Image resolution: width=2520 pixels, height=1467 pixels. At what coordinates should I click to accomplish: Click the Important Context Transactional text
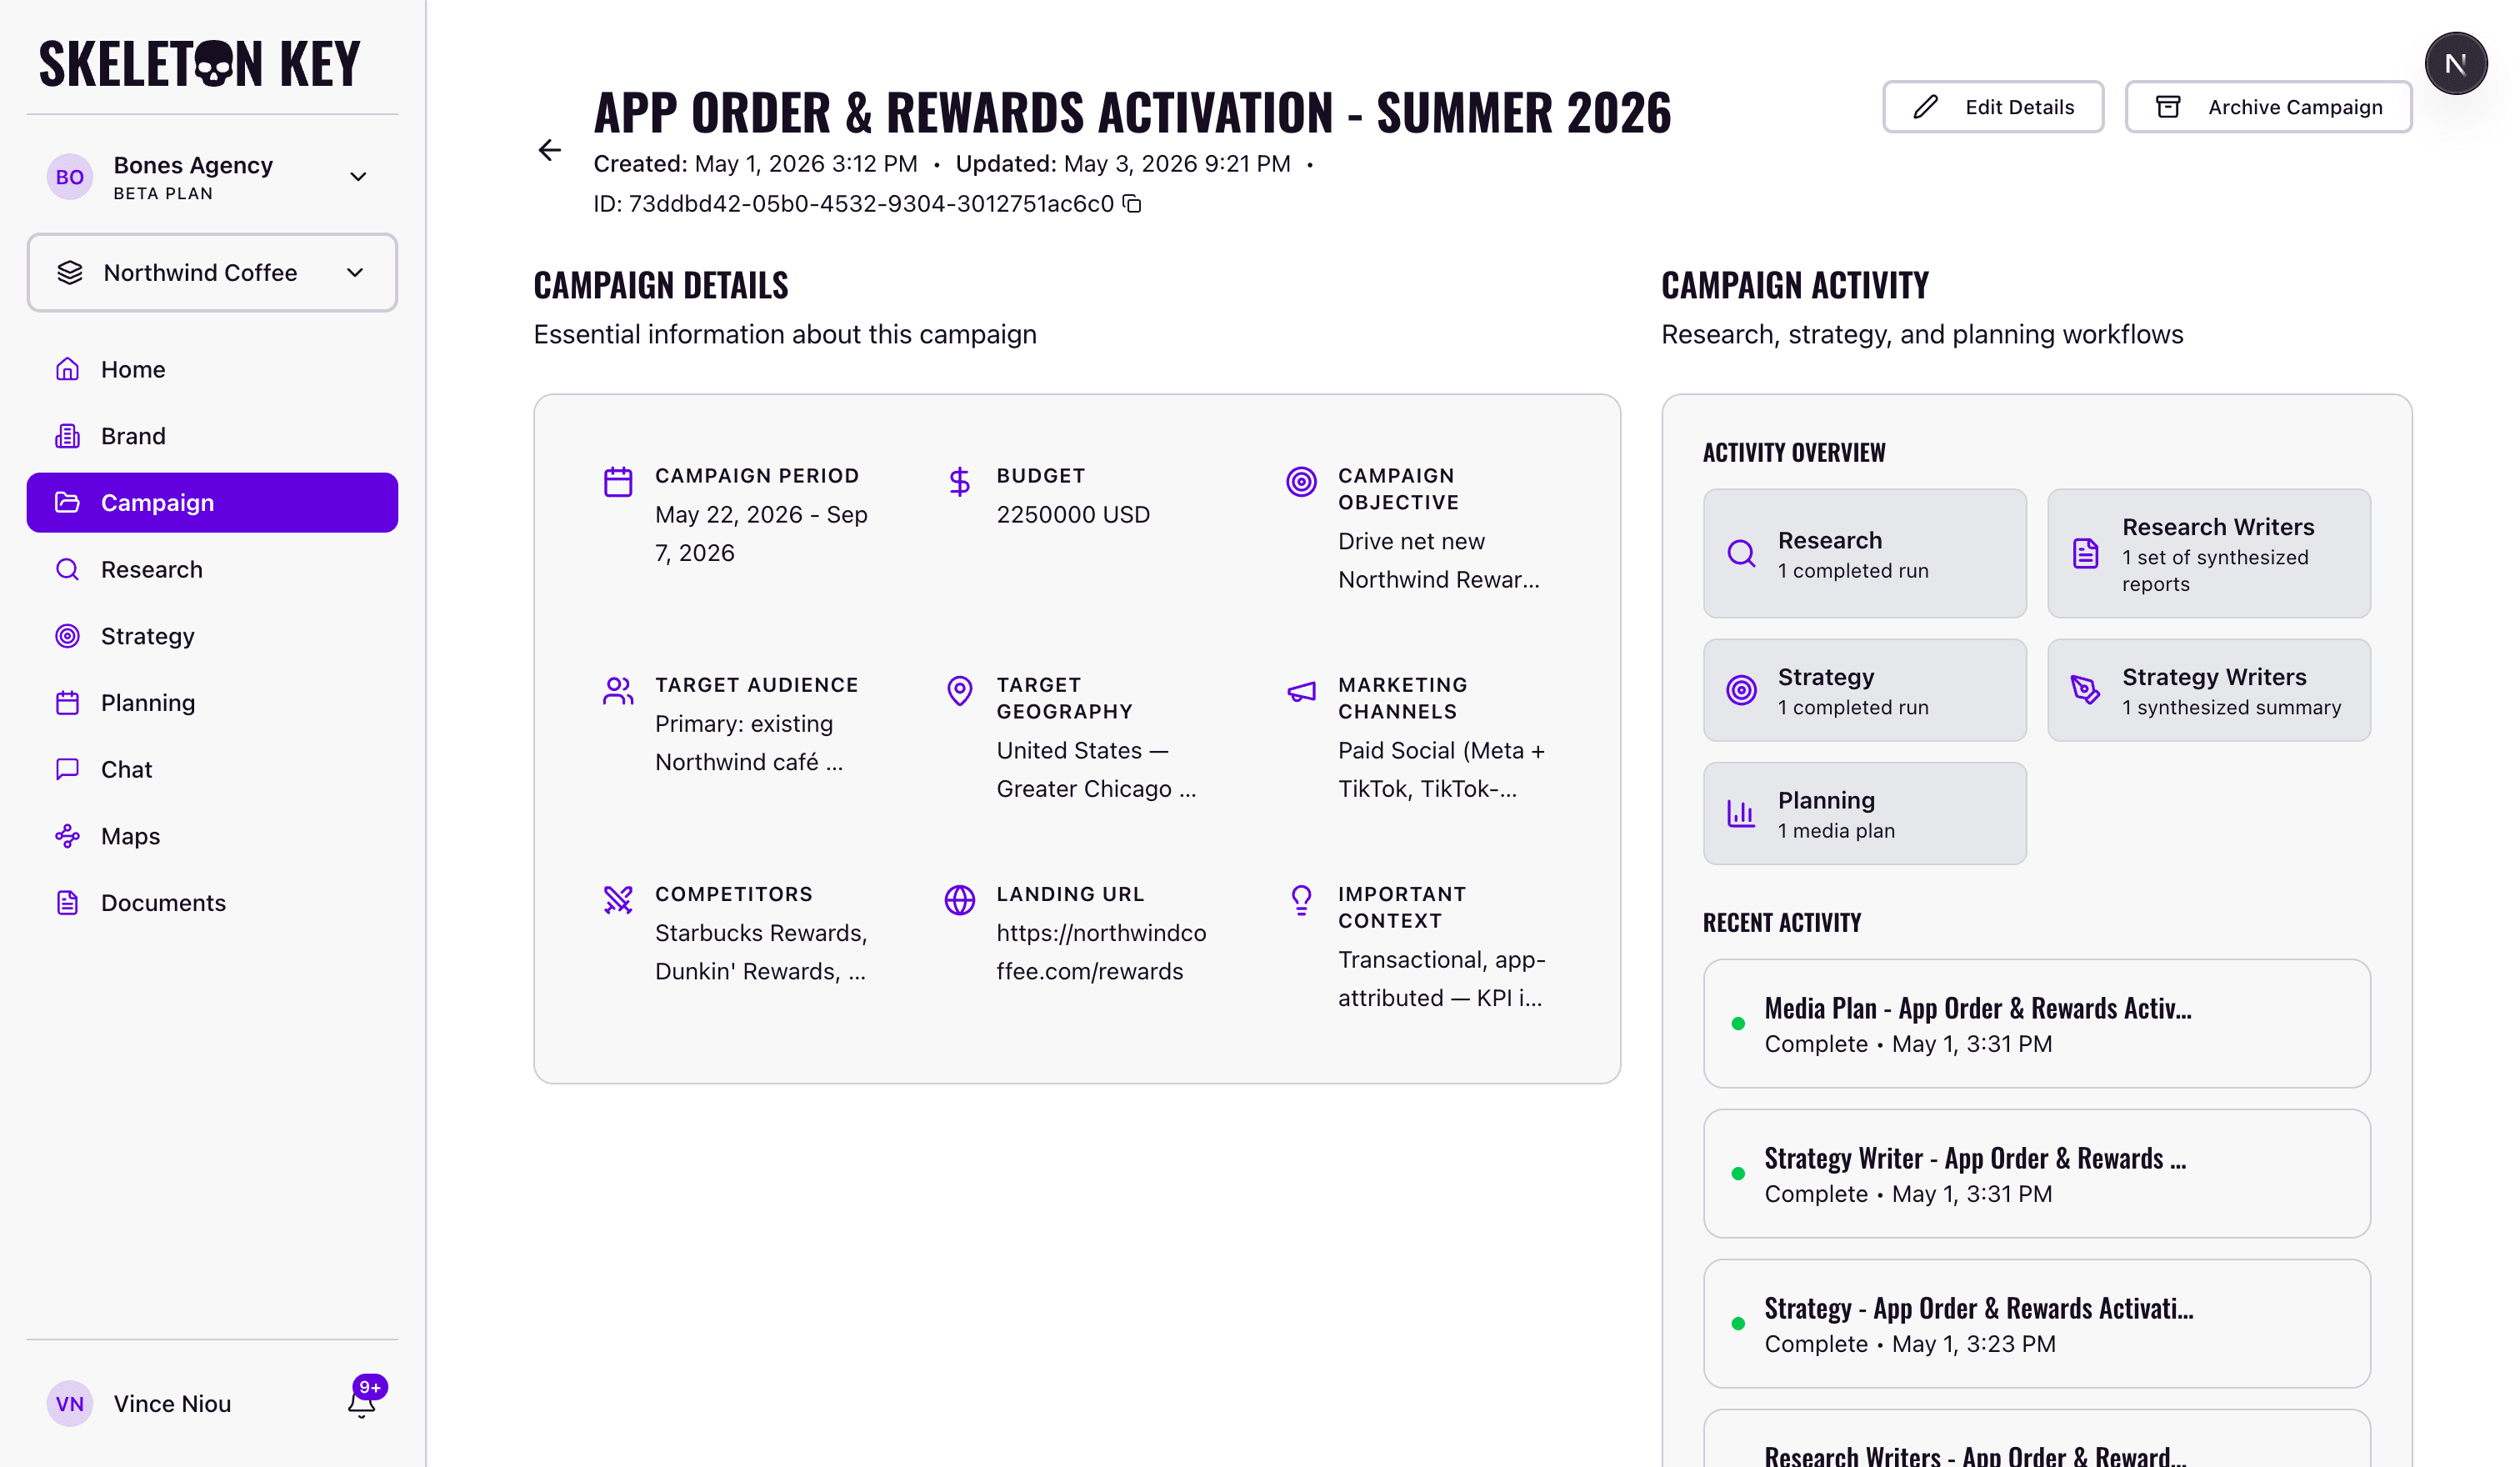click(1442, 979)
